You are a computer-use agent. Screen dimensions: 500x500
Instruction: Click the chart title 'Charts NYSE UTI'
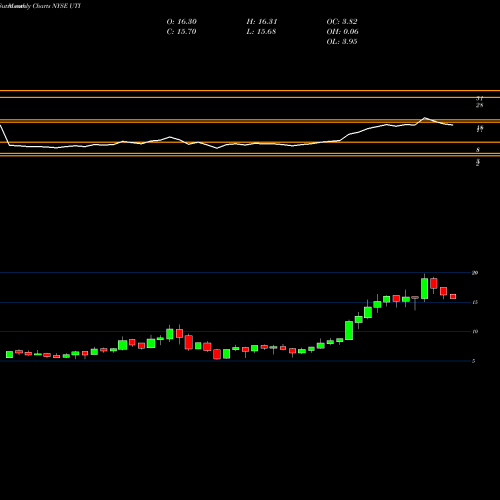[57, 6]
